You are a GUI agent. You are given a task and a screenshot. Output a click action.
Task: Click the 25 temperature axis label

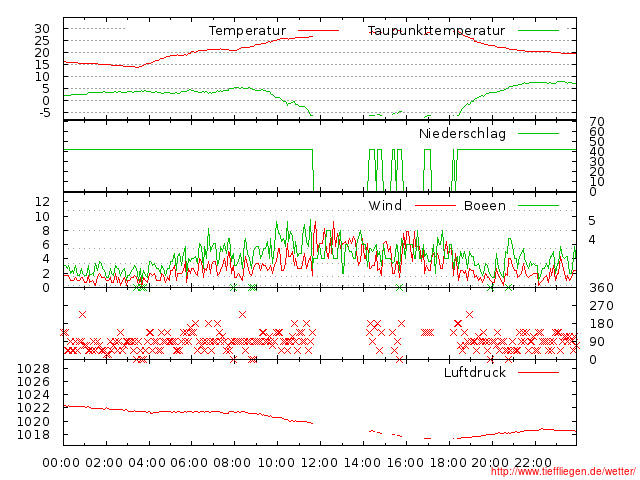point(42,40)
